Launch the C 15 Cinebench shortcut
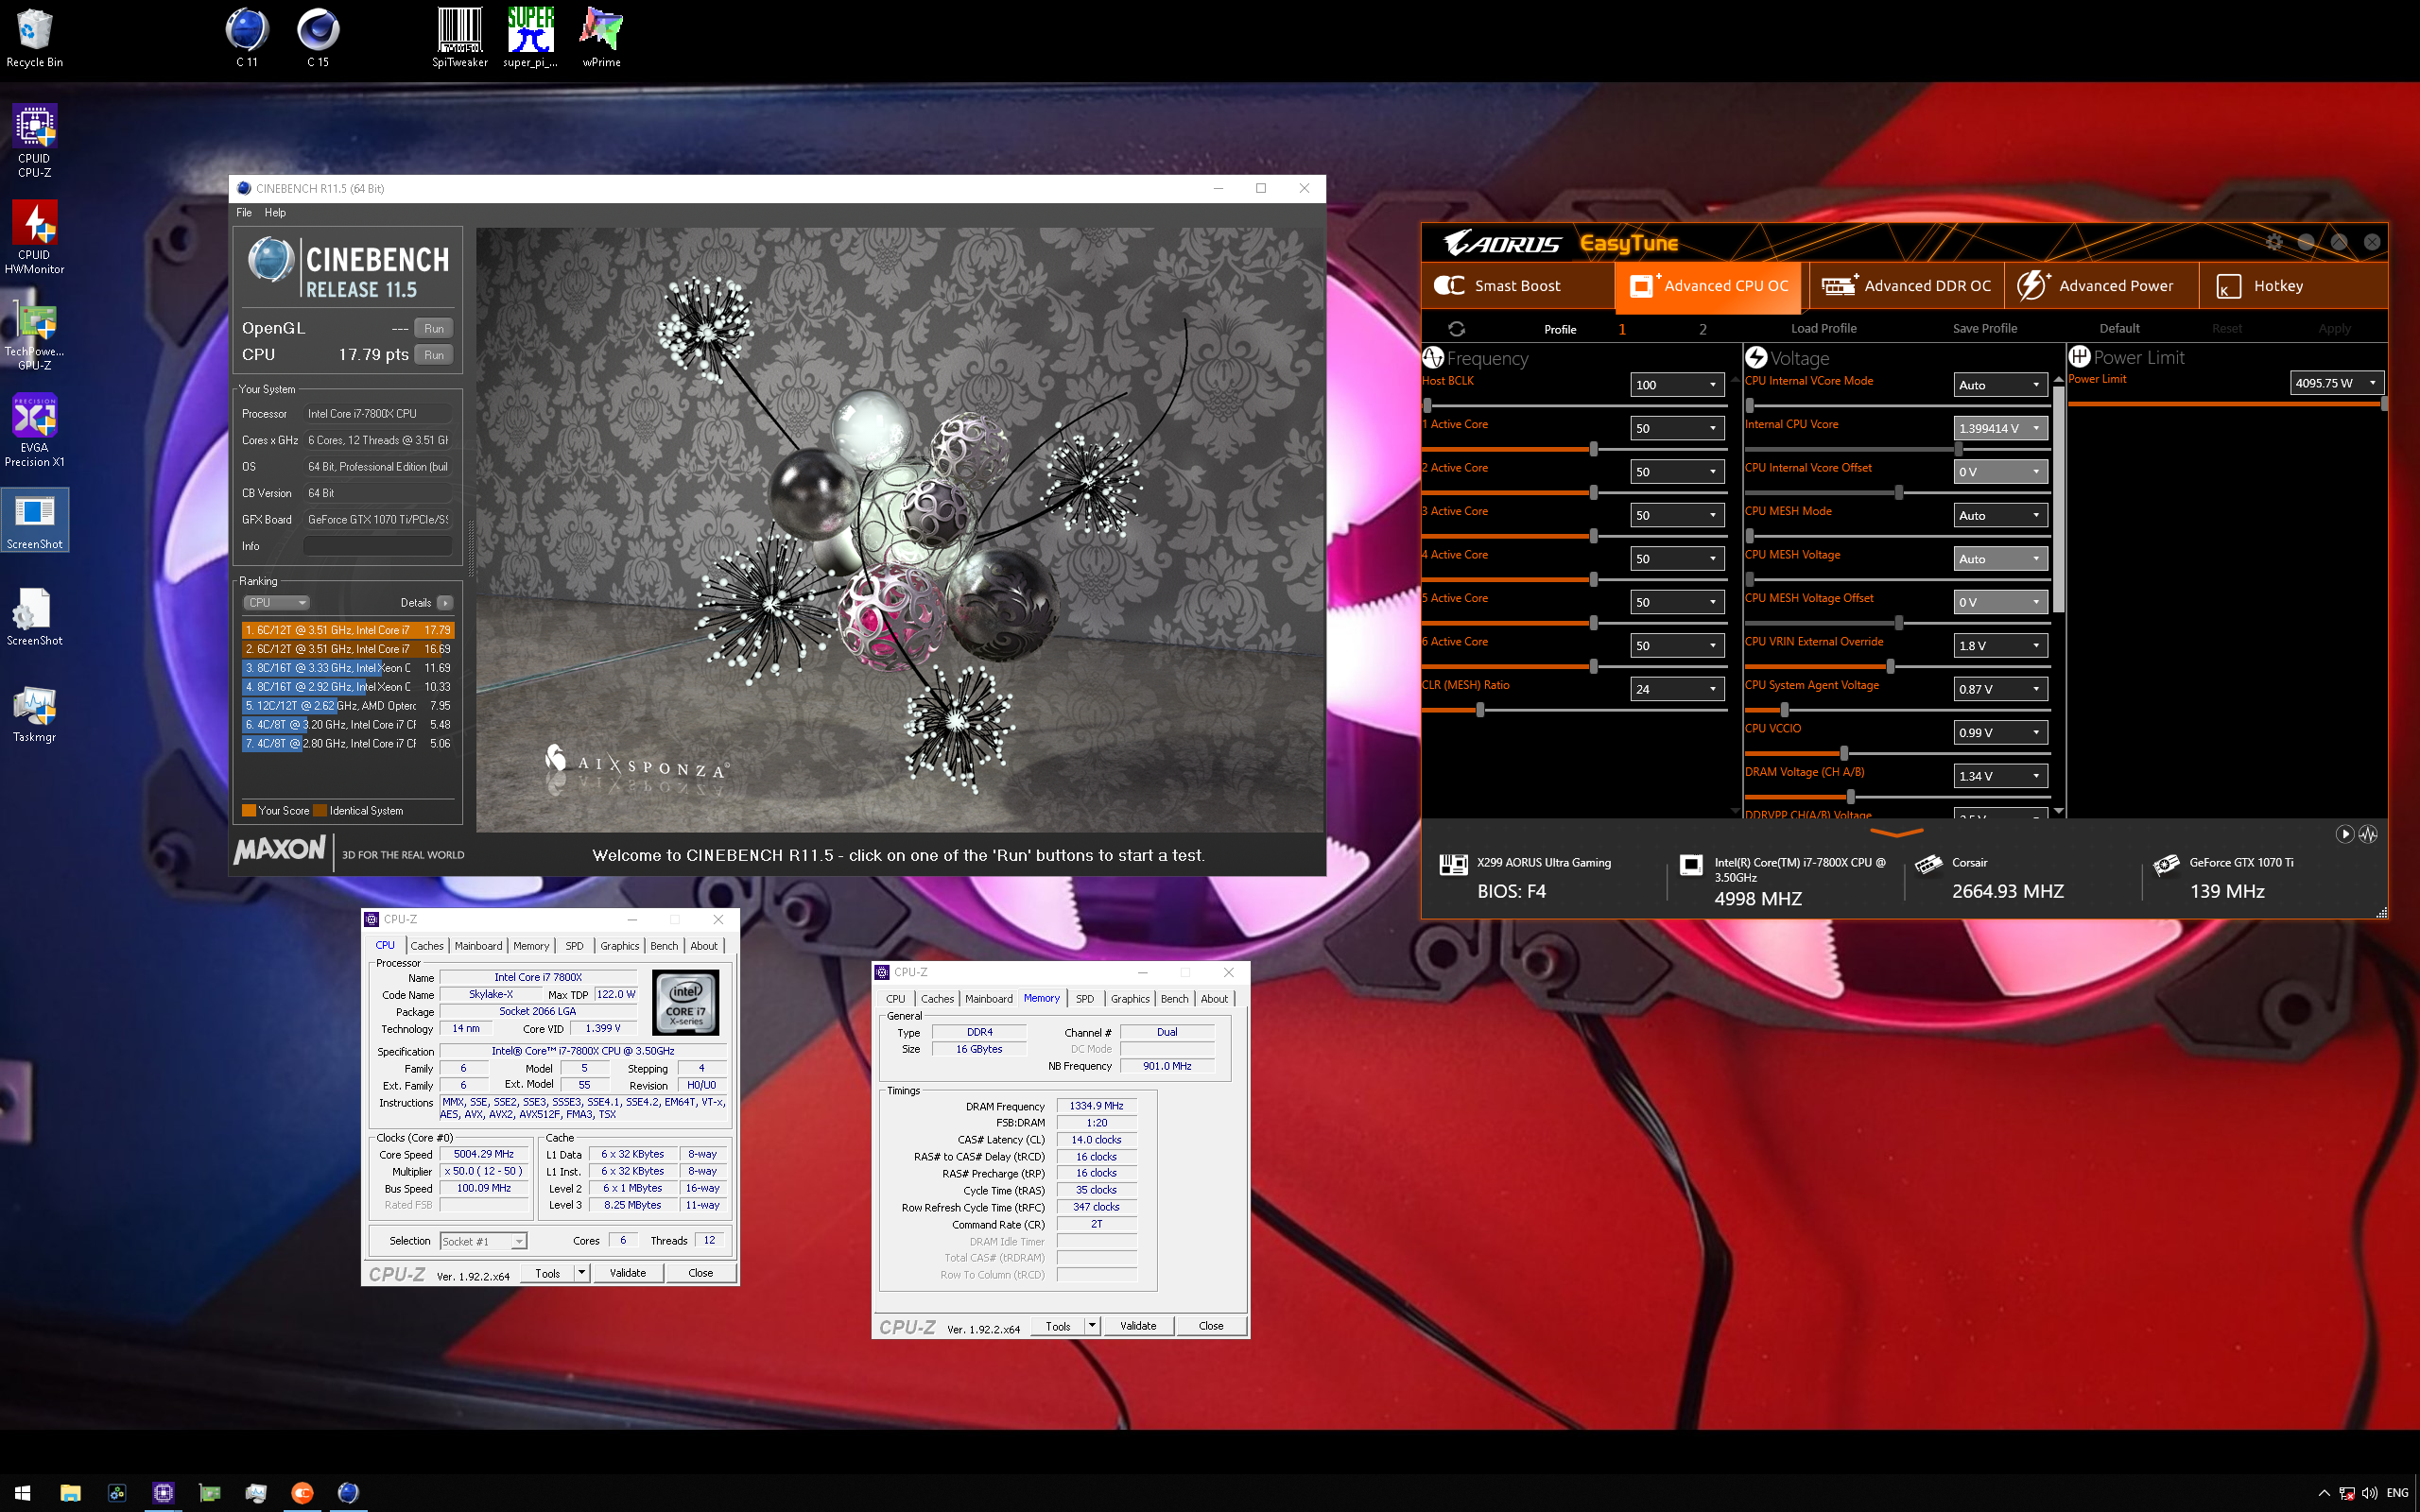The image size is (2420, 1512). 318,39
